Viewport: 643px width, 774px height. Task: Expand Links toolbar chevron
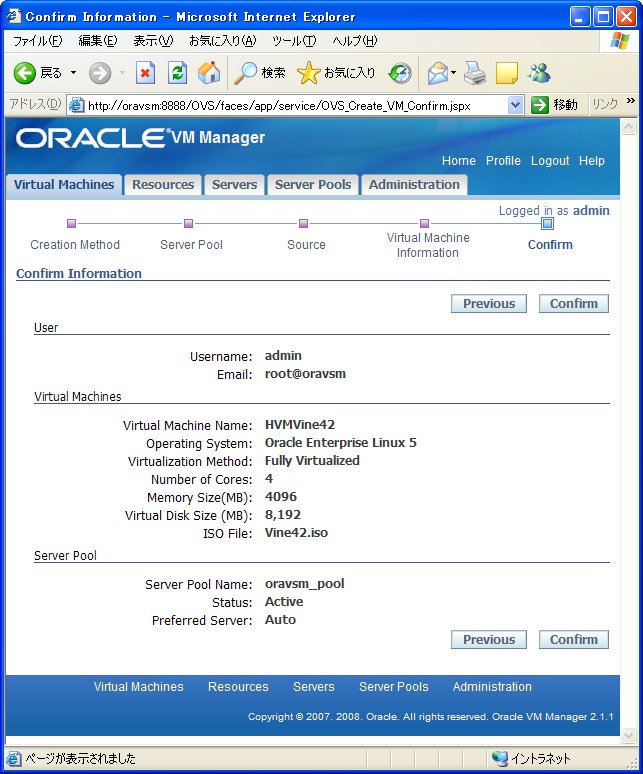coord(631,101)
